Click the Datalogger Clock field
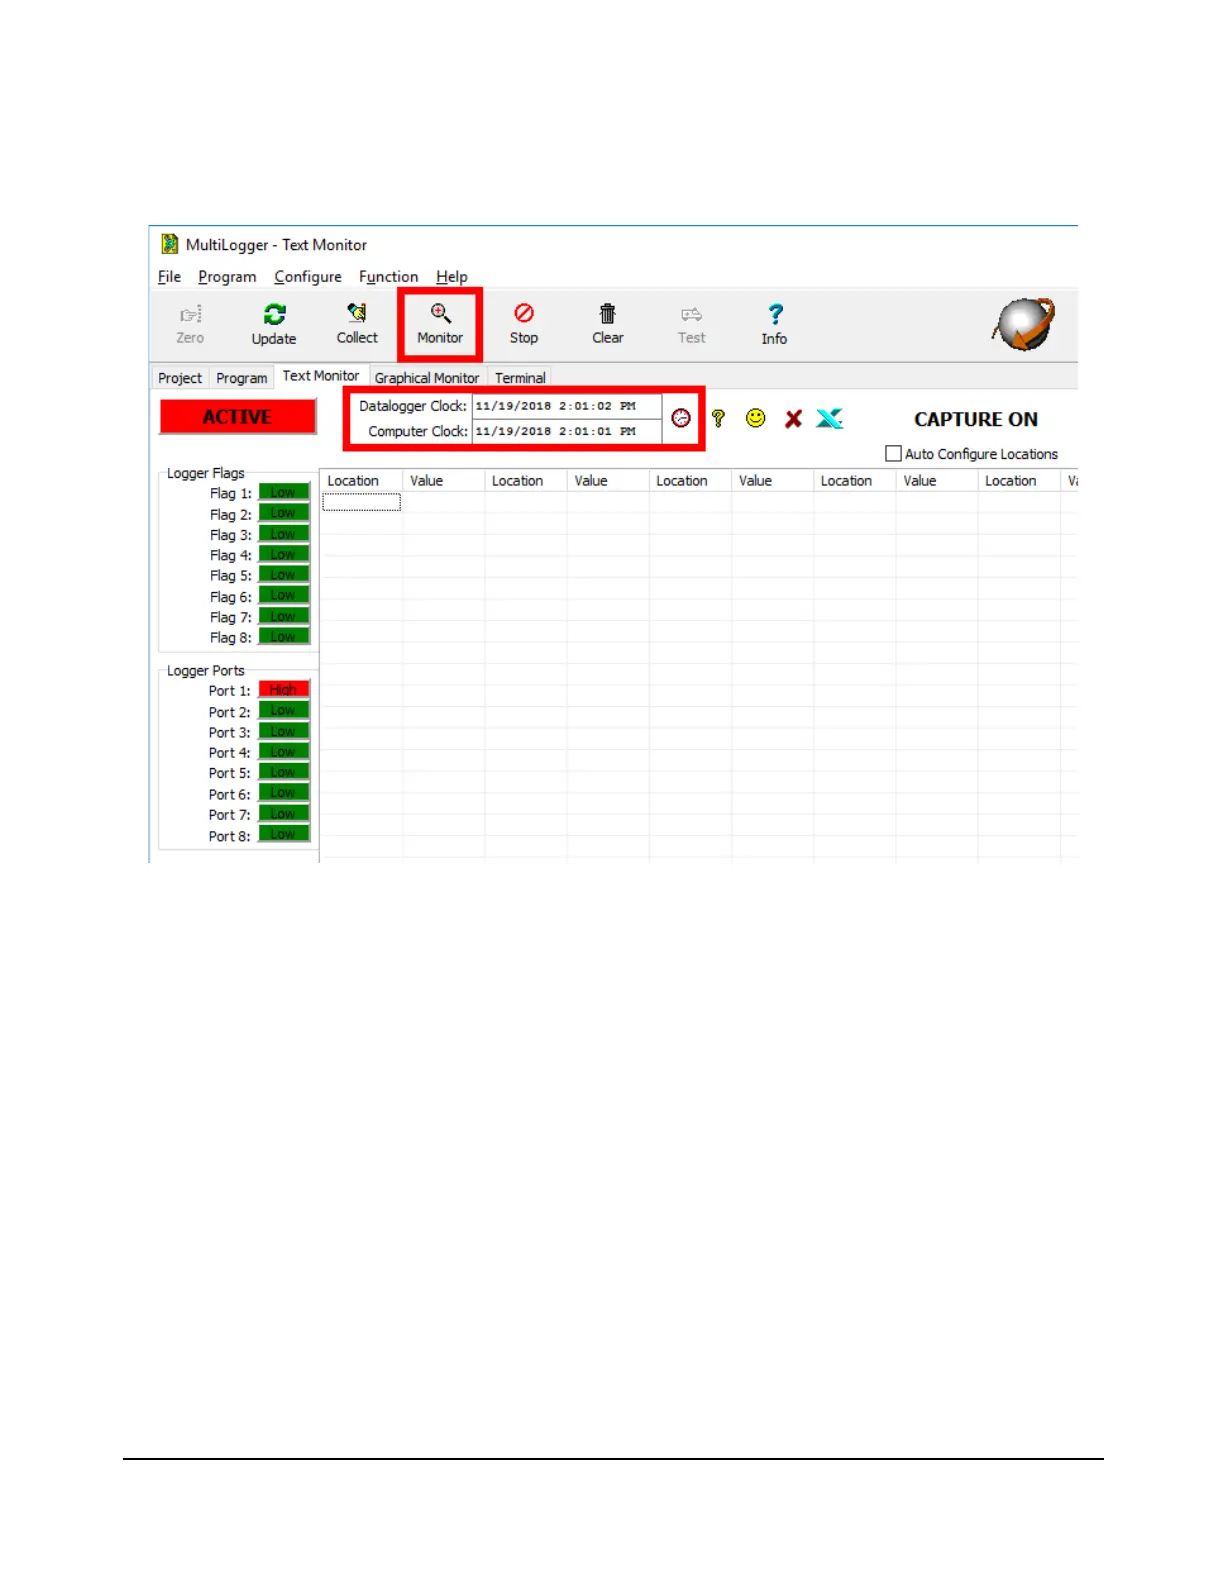This screenshot has height=1584, width=1224. tap(566, 406)
